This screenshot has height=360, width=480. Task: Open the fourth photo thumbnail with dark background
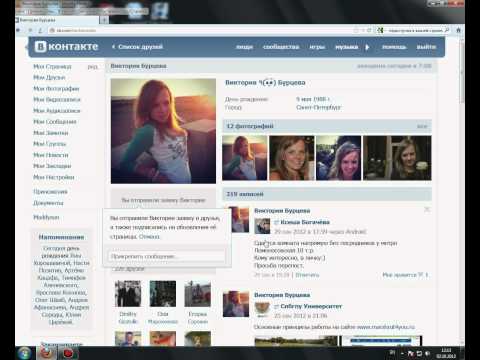(x=397, y=158)
